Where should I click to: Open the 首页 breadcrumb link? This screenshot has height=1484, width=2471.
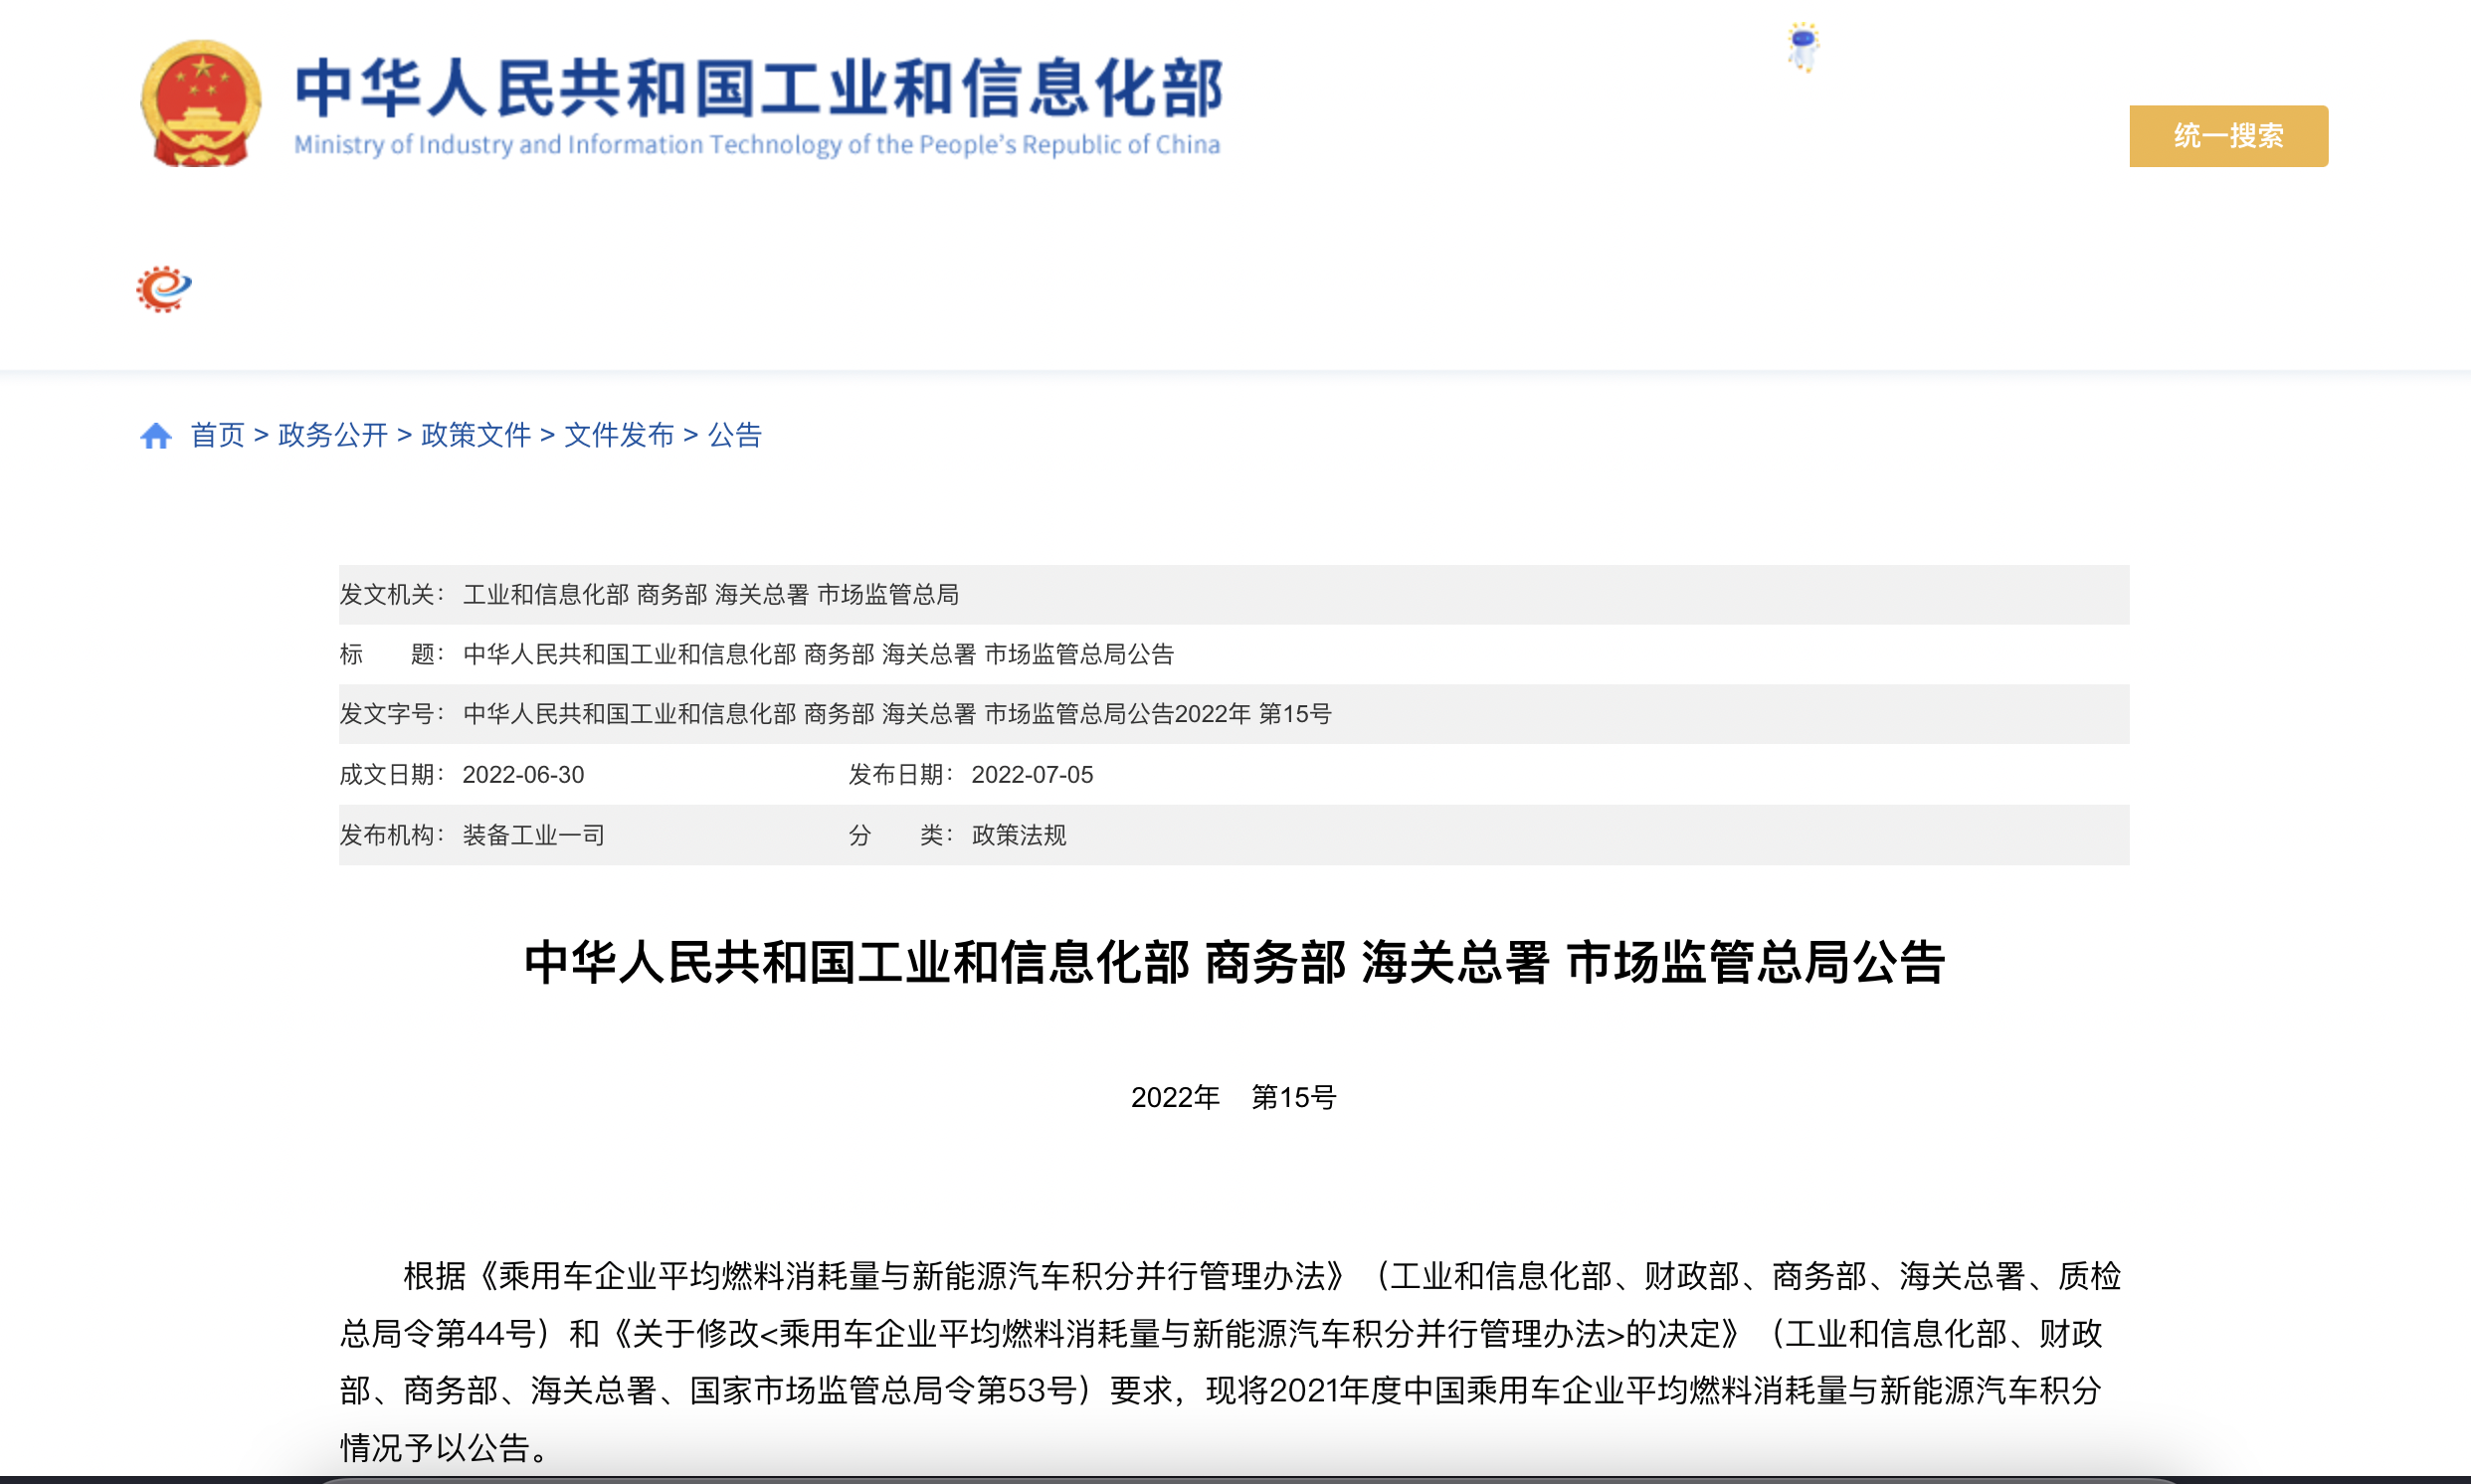click(217, 435)
